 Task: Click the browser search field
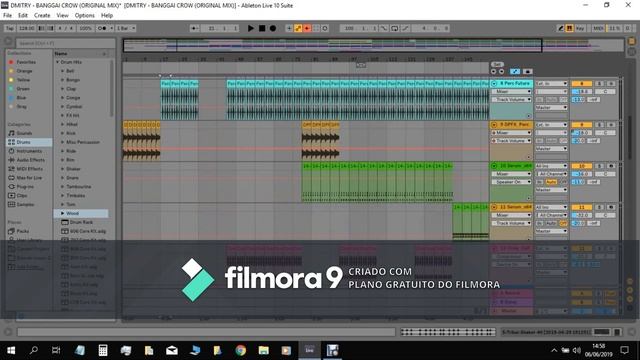coord(65,43)
